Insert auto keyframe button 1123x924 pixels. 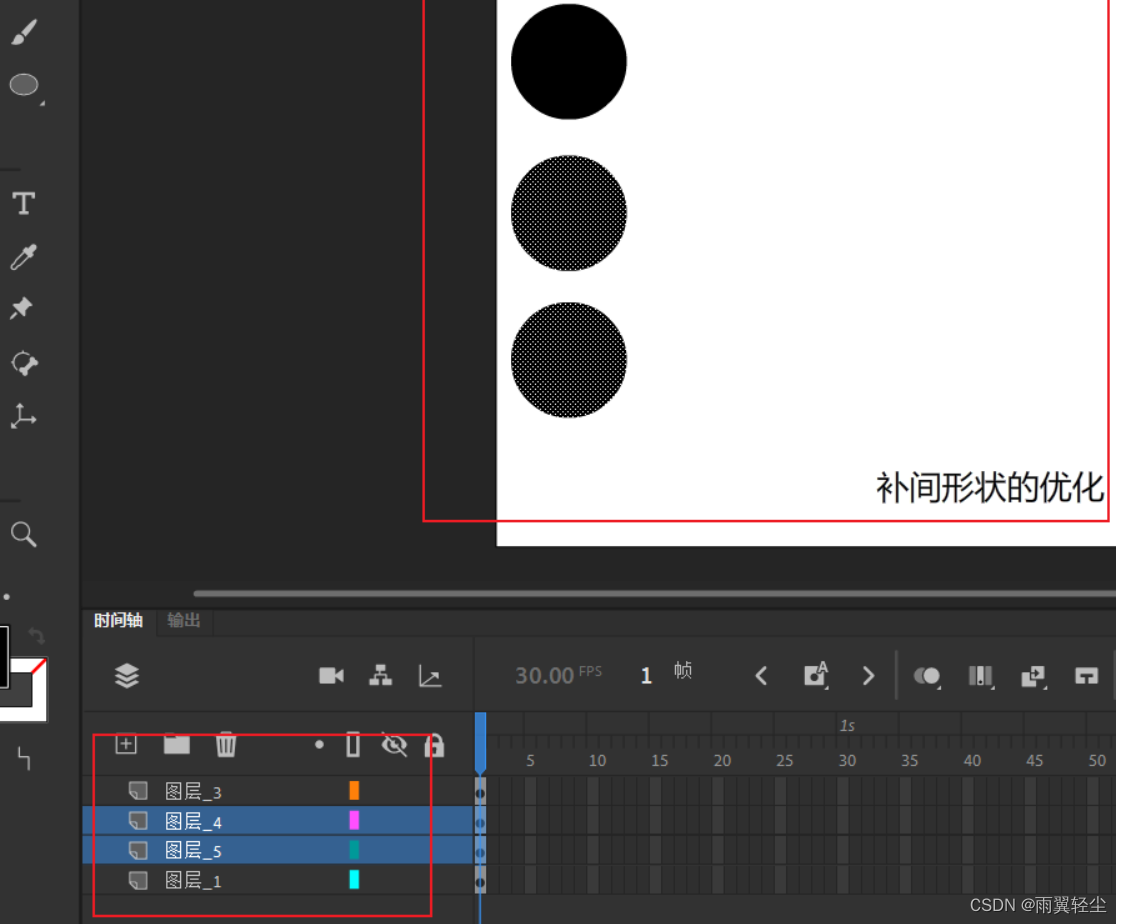tap(816, 675)
